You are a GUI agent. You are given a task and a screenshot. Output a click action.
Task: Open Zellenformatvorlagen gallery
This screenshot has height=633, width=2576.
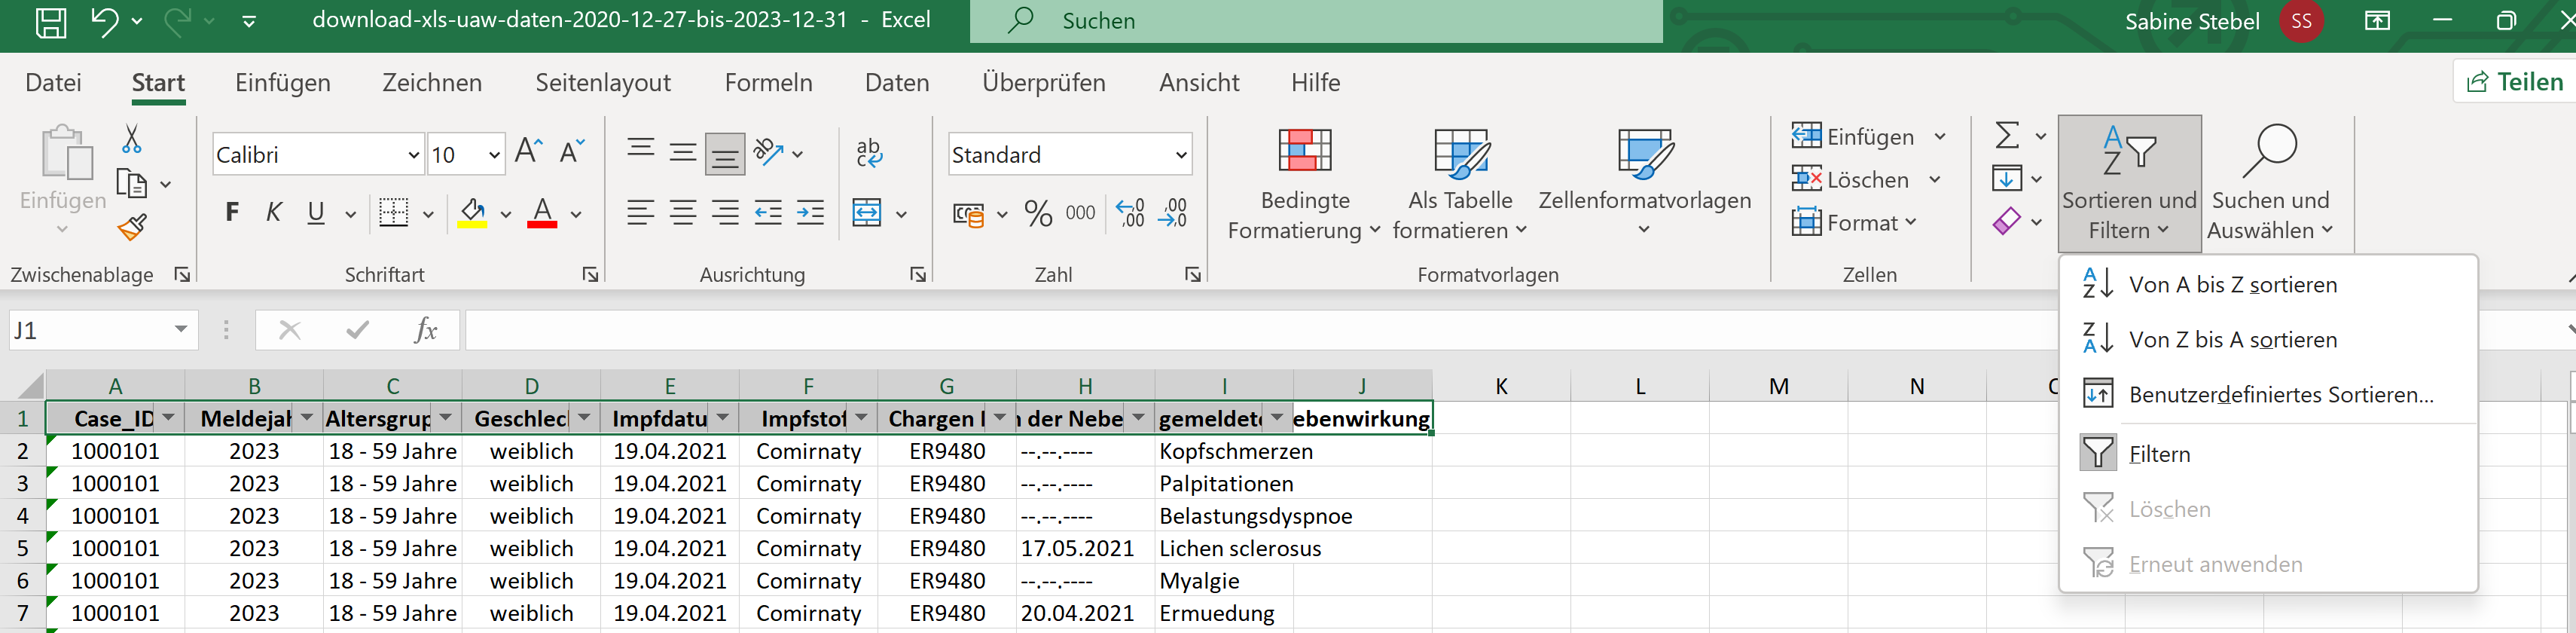click(1644, 184)
